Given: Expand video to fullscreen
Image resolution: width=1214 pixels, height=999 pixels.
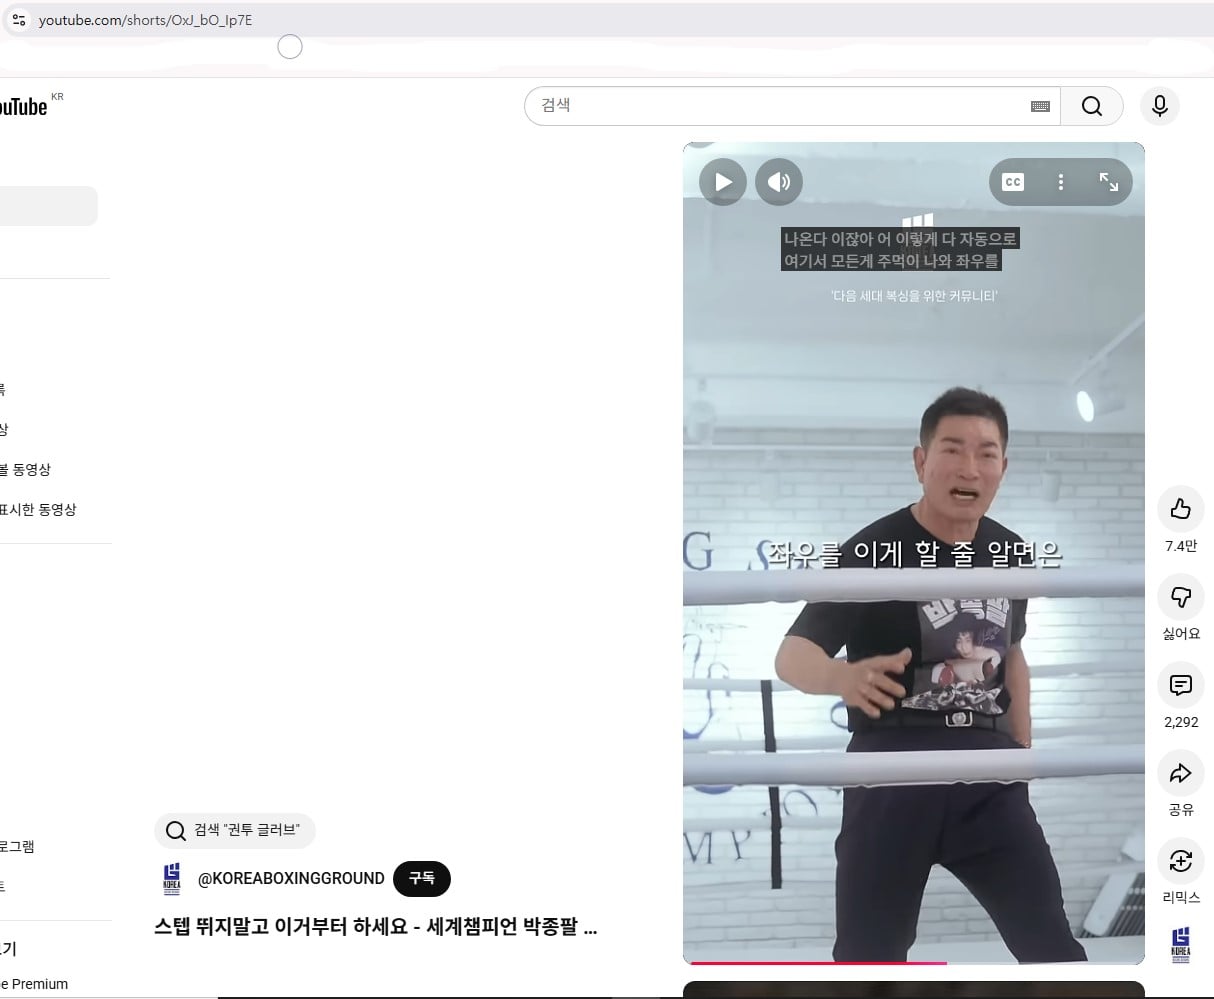Looking at the screenshot, I should (x=1109, y=182).
